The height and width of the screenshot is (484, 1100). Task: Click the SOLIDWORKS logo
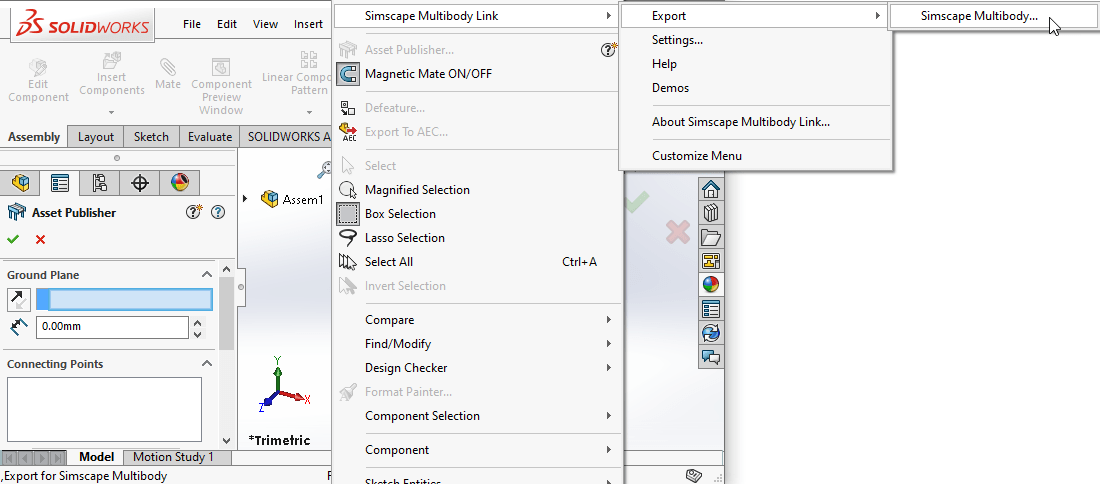pos(83,25)
